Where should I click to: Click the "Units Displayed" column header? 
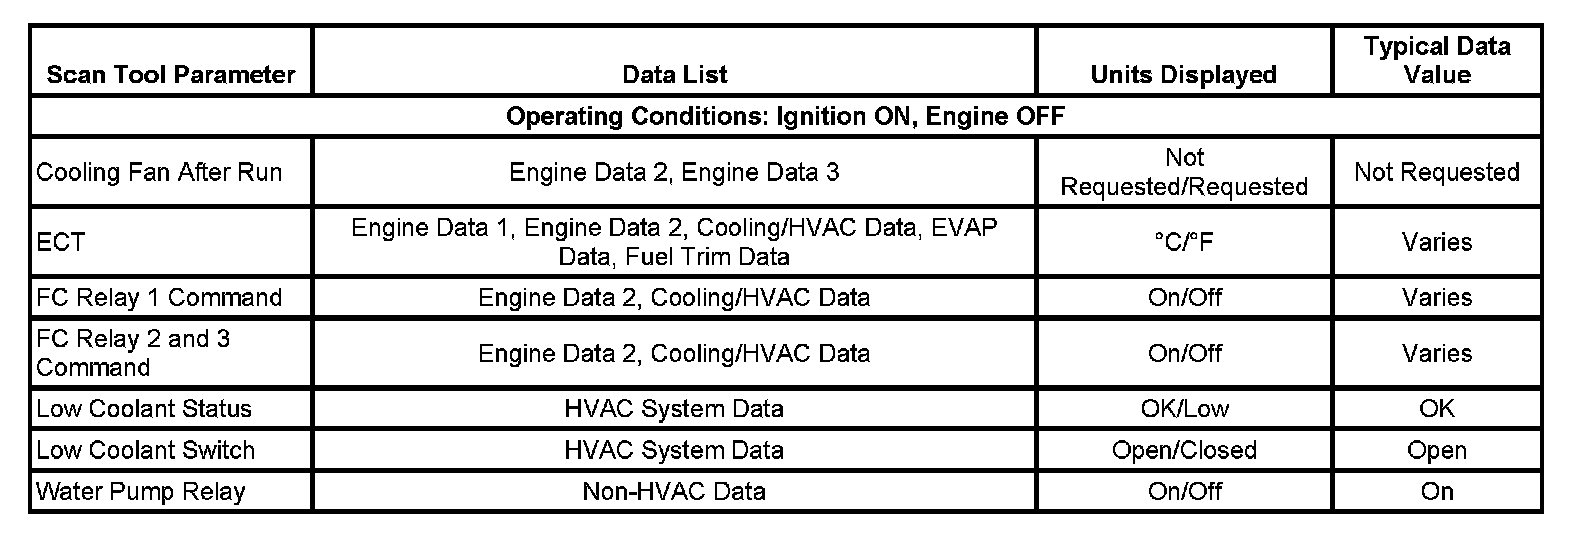tap(1183, 75)
